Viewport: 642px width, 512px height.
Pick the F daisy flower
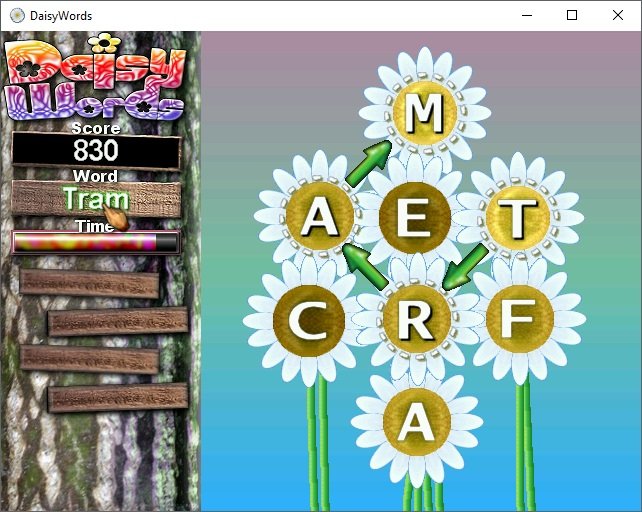pyautogui.click(x=520, y=319)
